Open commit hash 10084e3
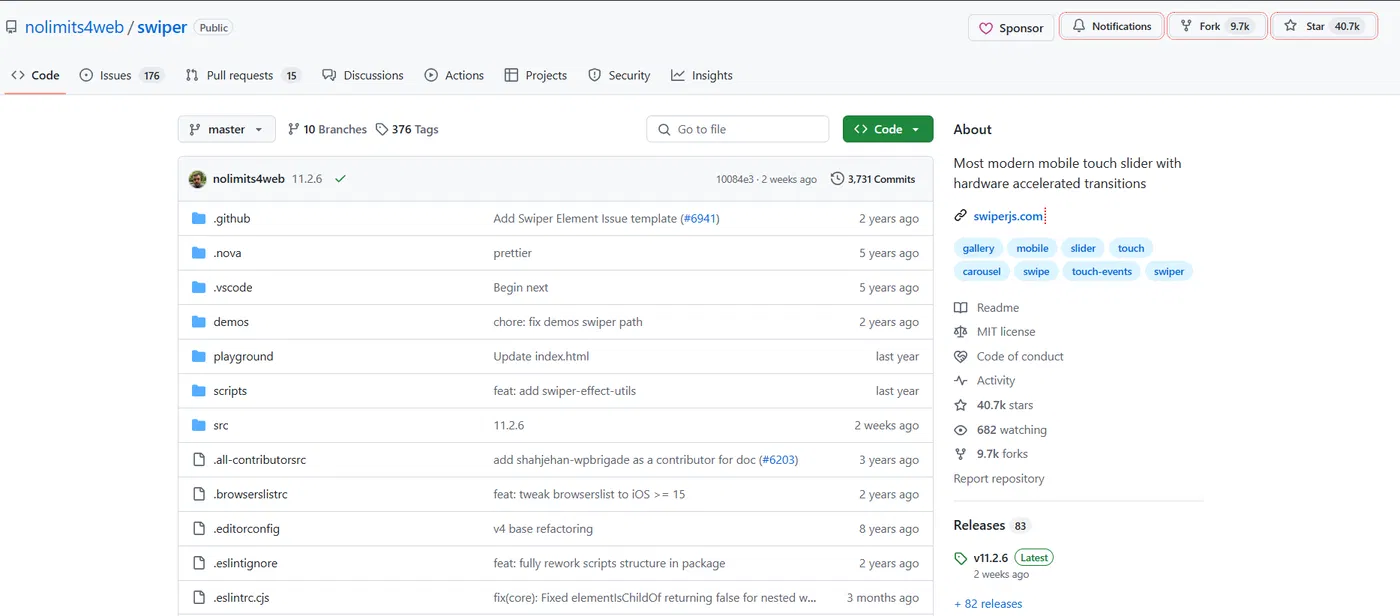Image resolution: width=1400 pixels, height=616 pixels. [x=736, y=179]
